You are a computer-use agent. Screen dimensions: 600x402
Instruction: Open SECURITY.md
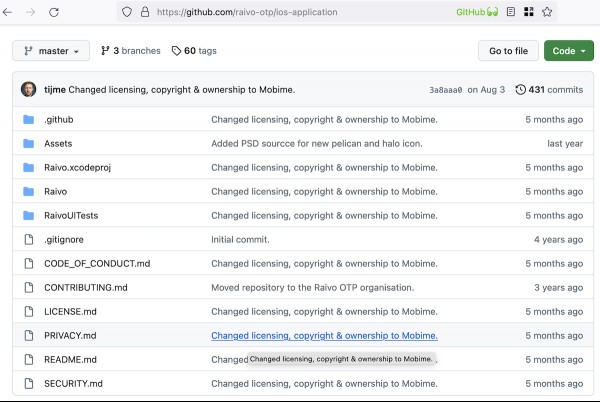(73, 384)
